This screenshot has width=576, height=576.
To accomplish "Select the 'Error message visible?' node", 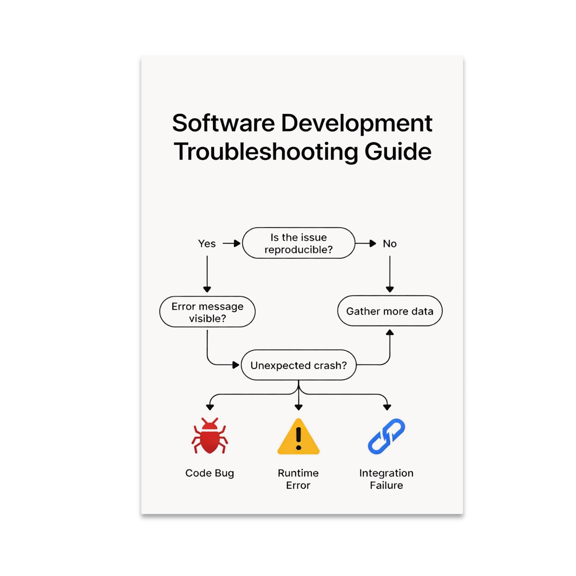I will [x=207, y=312].
